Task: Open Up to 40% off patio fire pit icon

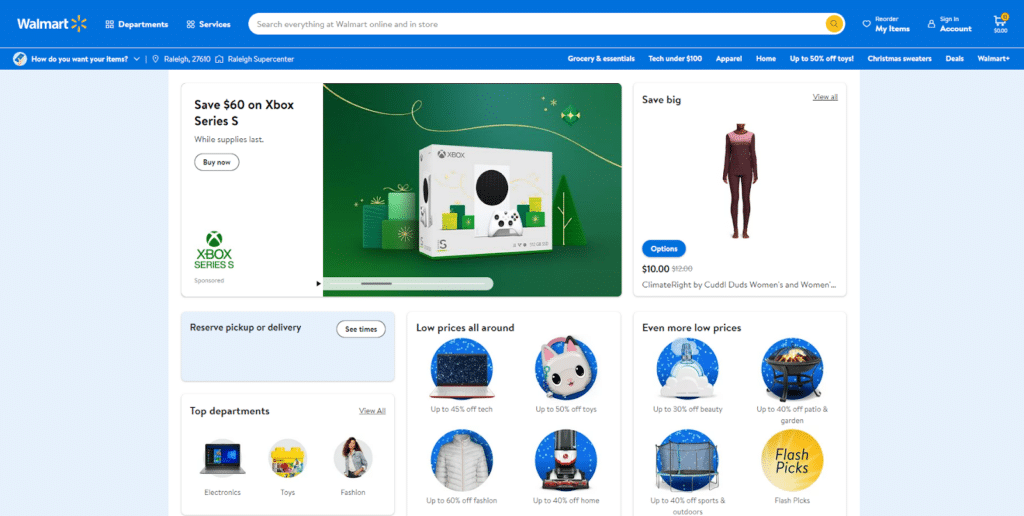Action: [792, 369]
